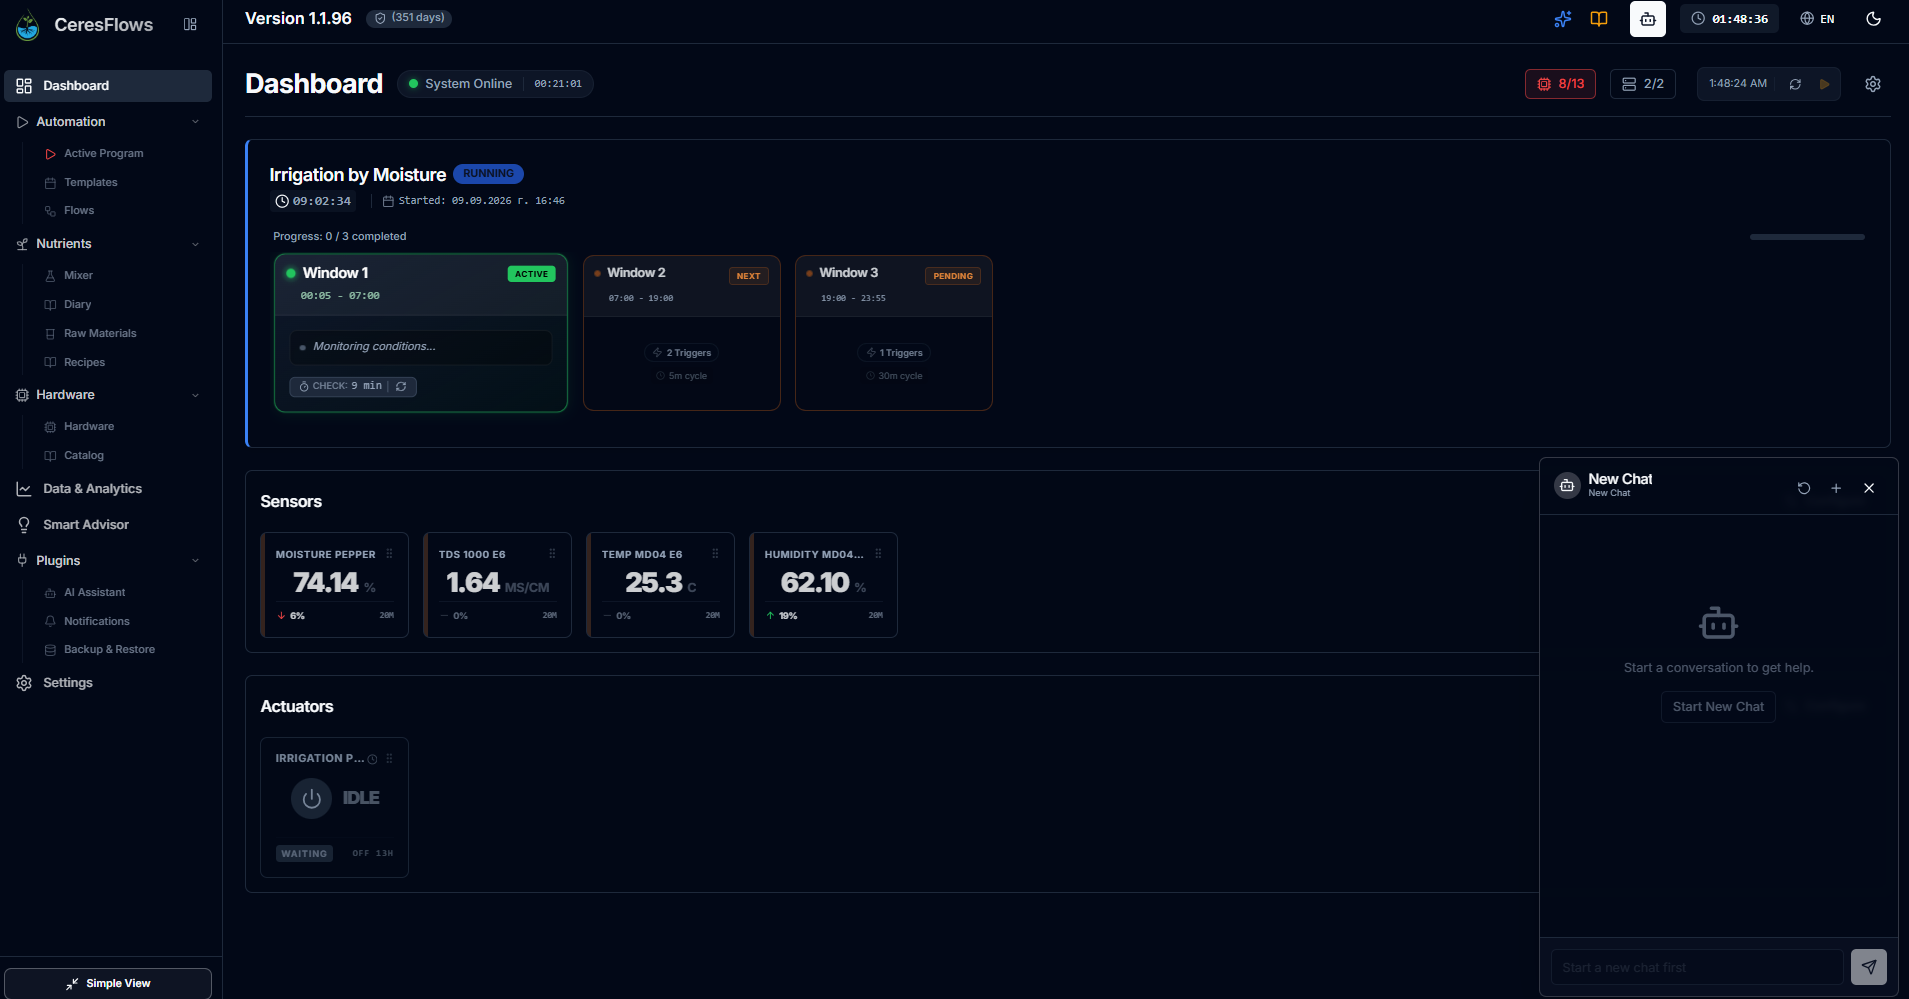Click 2 Triggers in Window 2
1909x999 pixels.
click(x=682, y=353)
